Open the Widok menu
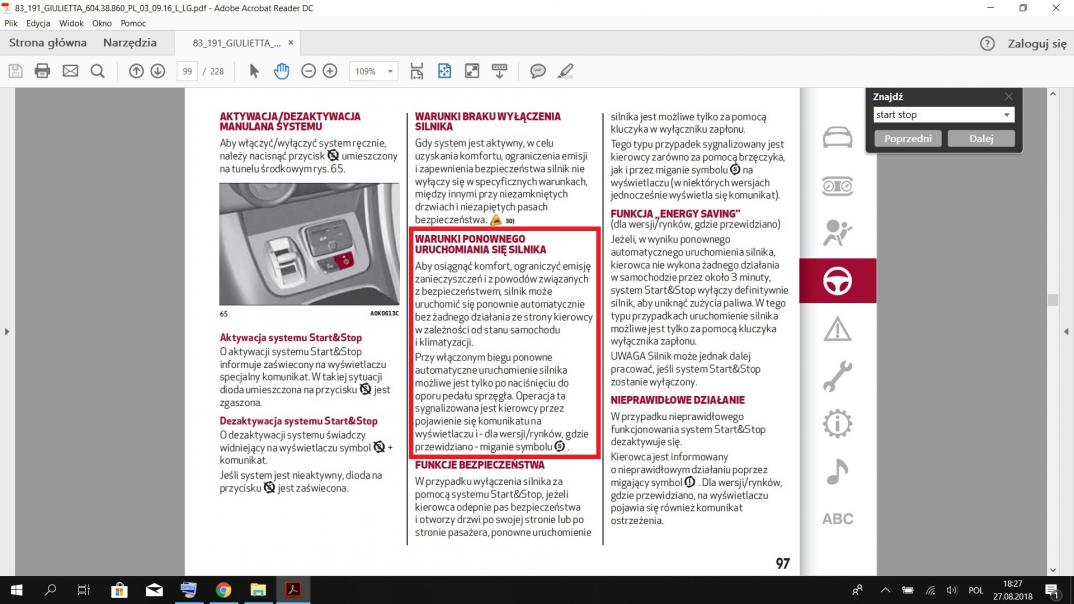 pos(71,23)
